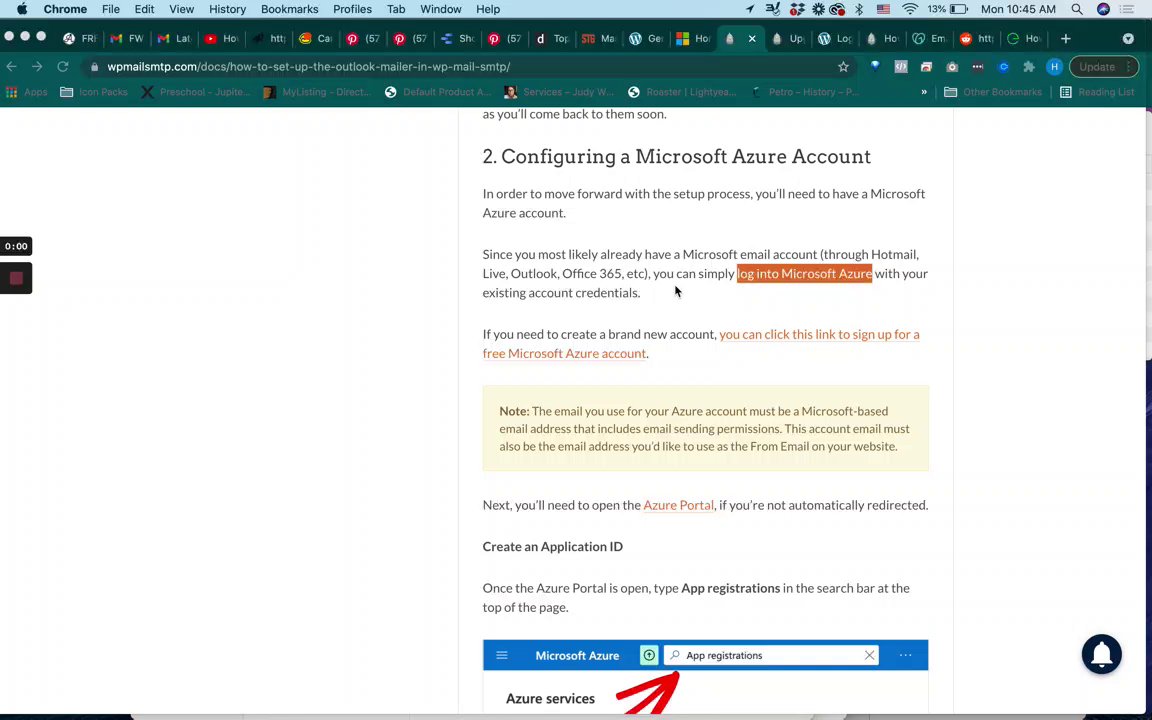Image resolution: width=1152 pixels, height=720 pixels.
Task: Open Spotlight search in the menu bar
Action: coord(1076,9)
